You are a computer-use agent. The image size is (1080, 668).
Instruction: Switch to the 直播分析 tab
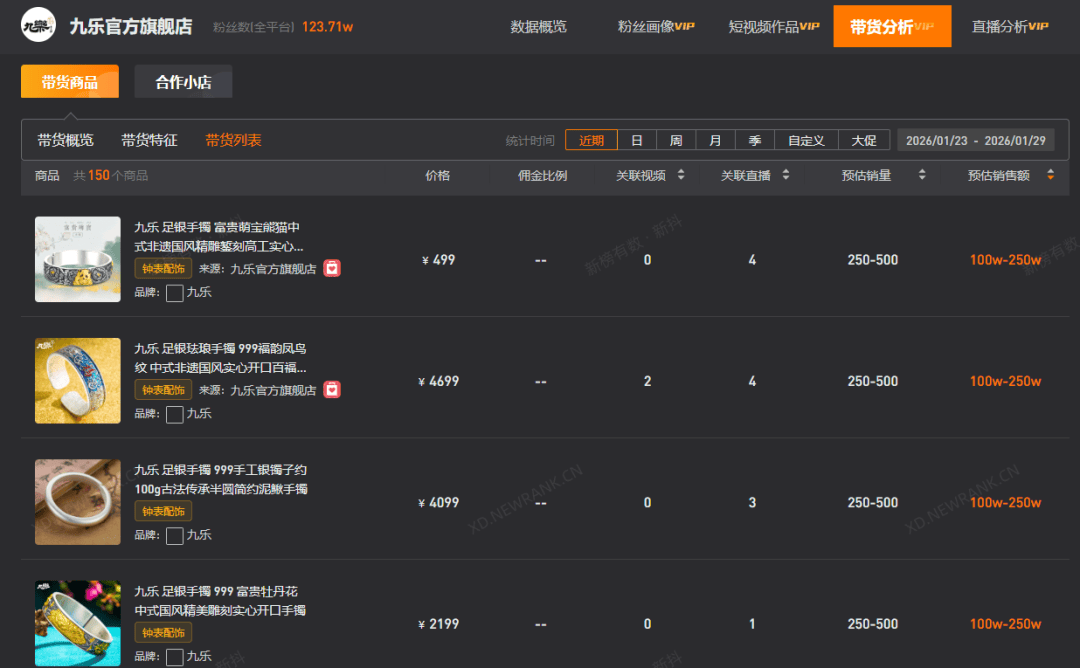[1009, 27]
